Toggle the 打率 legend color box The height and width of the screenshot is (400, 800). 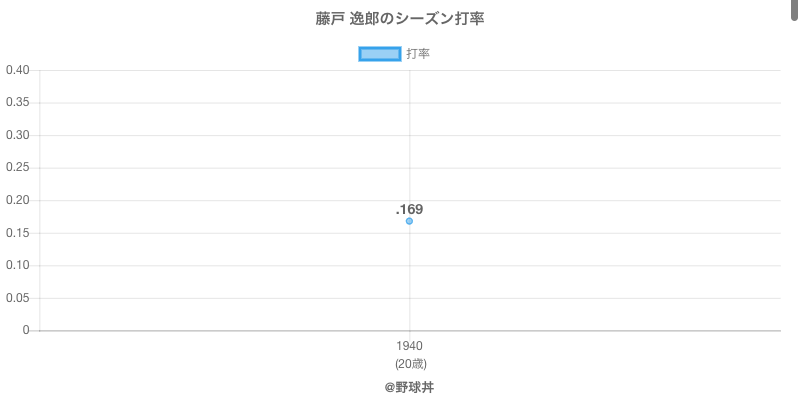coord(380,54)
